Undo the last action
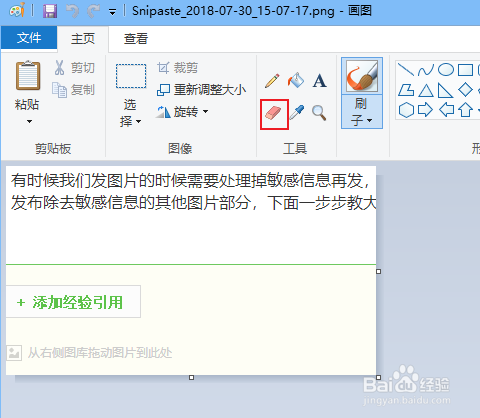Image resolution: width=480 pixels, height=418 pixels. 72,11
